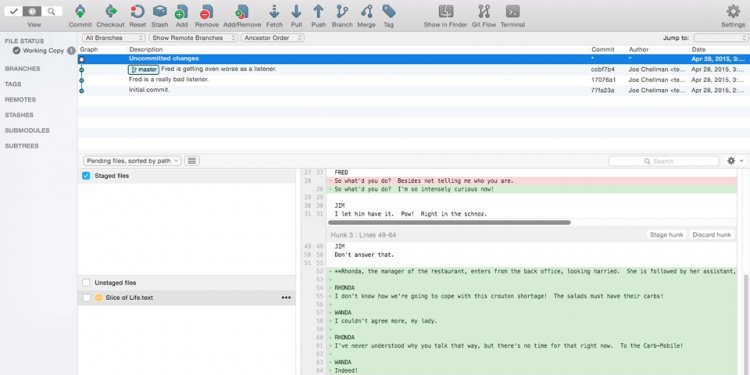This screenshot has height=375, width=750.
Task: Open the ellipsis menu for Slice of Life.text
Action: click(x=286, y=298)
